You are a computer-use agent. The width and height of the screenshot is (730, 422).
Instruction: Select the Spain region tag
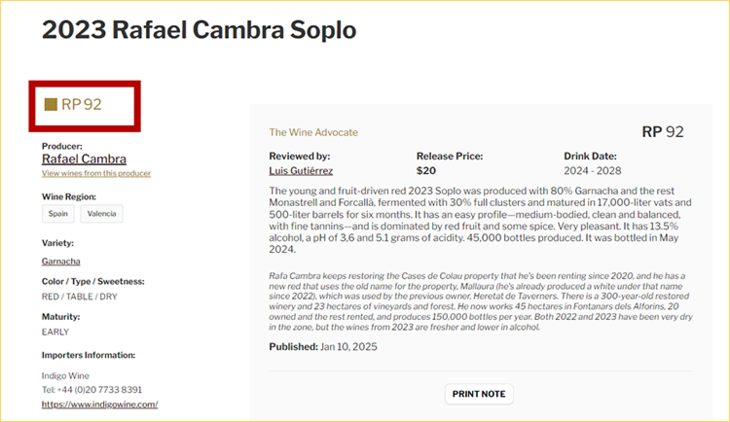(58, 213)
